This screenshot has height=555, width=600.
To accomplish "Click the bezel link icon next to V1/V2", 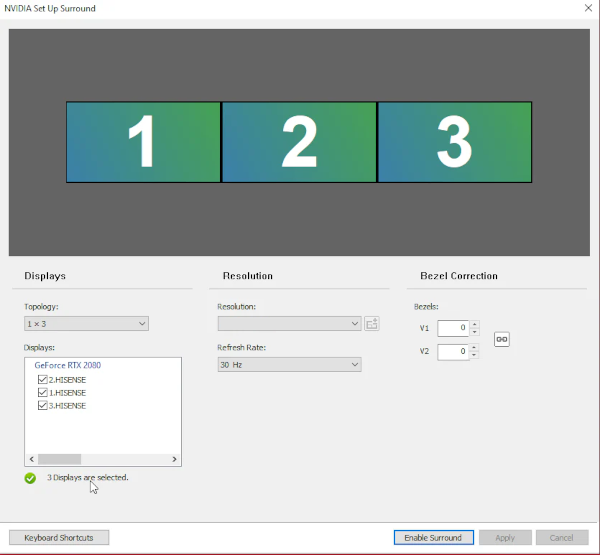I will click(x=502, y=339).
